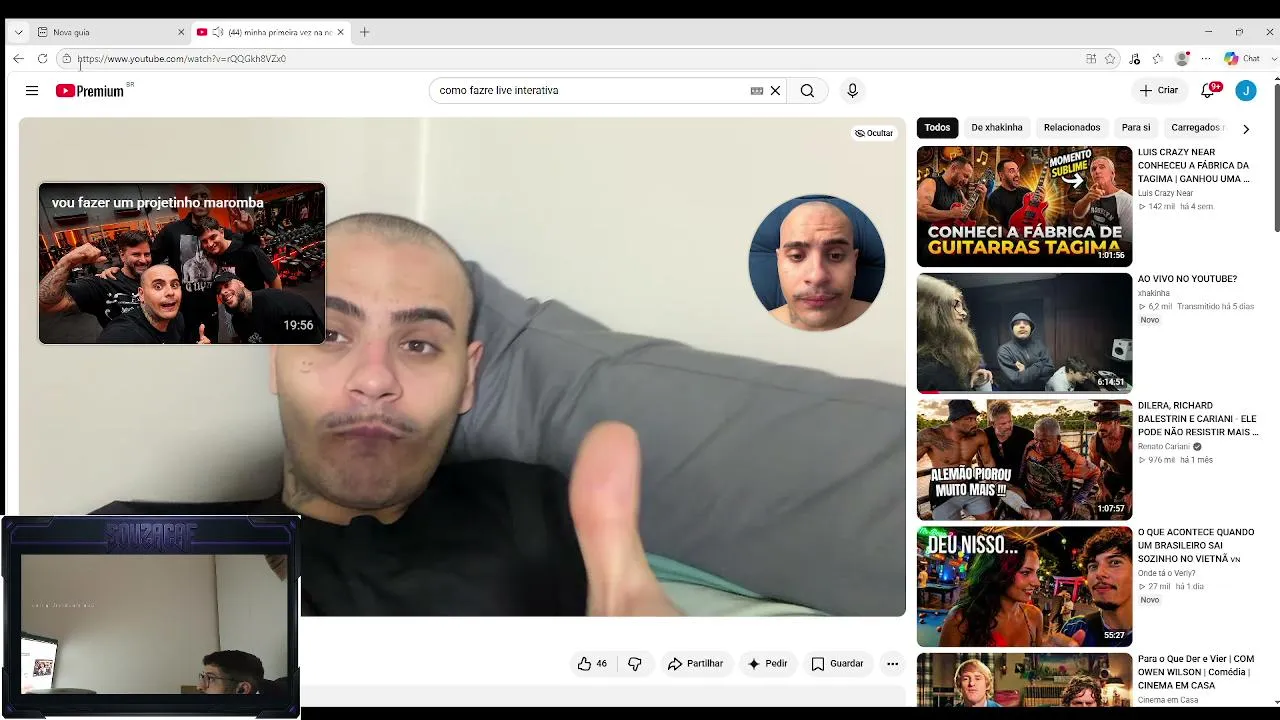Open more actions ellipsis under video

[x=893, y=664]
